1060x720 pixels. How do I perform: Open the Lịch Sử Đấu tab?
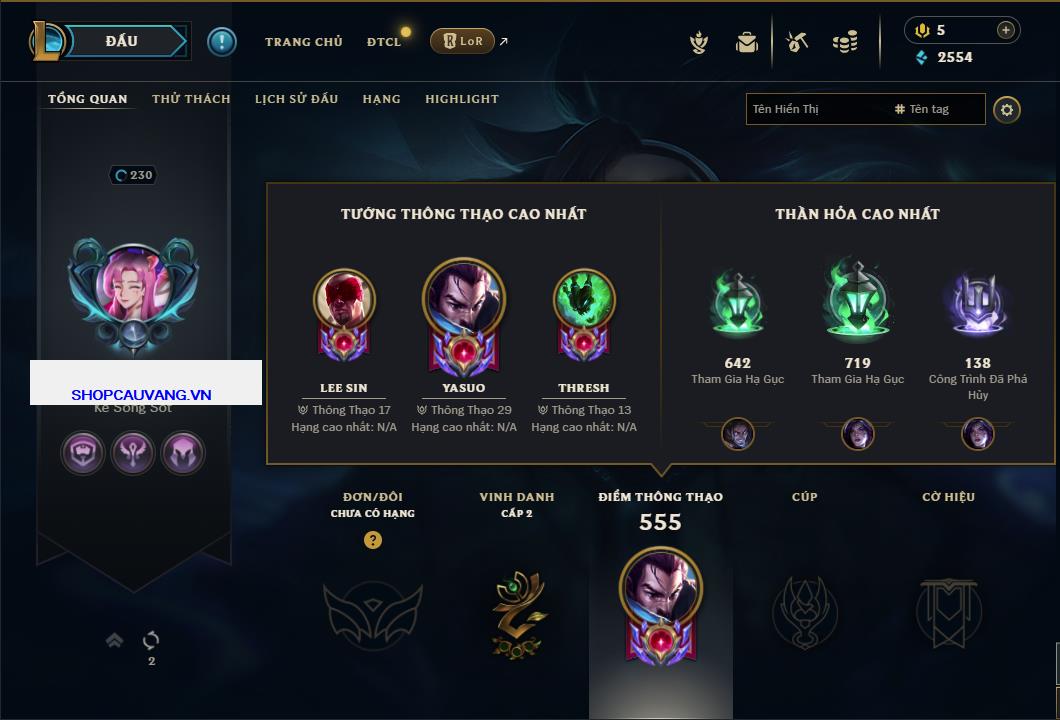tap(296, 99)
